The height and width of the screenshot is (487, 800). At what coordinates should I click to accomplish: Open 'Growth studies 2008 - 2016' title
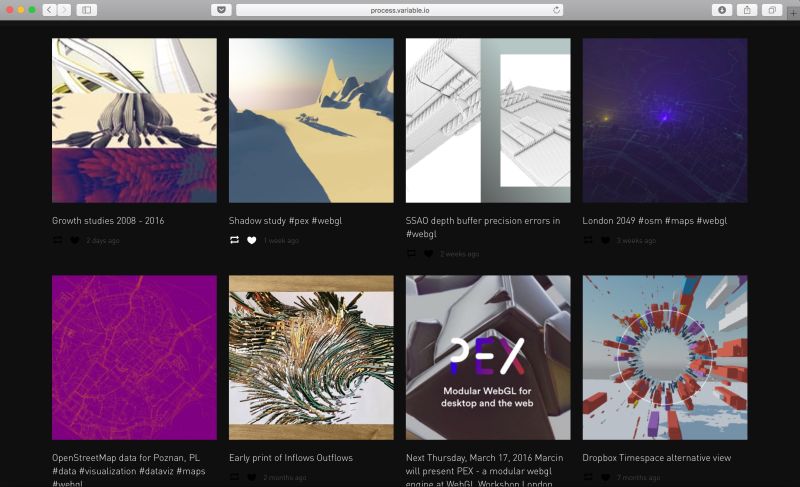coord(108,220)
